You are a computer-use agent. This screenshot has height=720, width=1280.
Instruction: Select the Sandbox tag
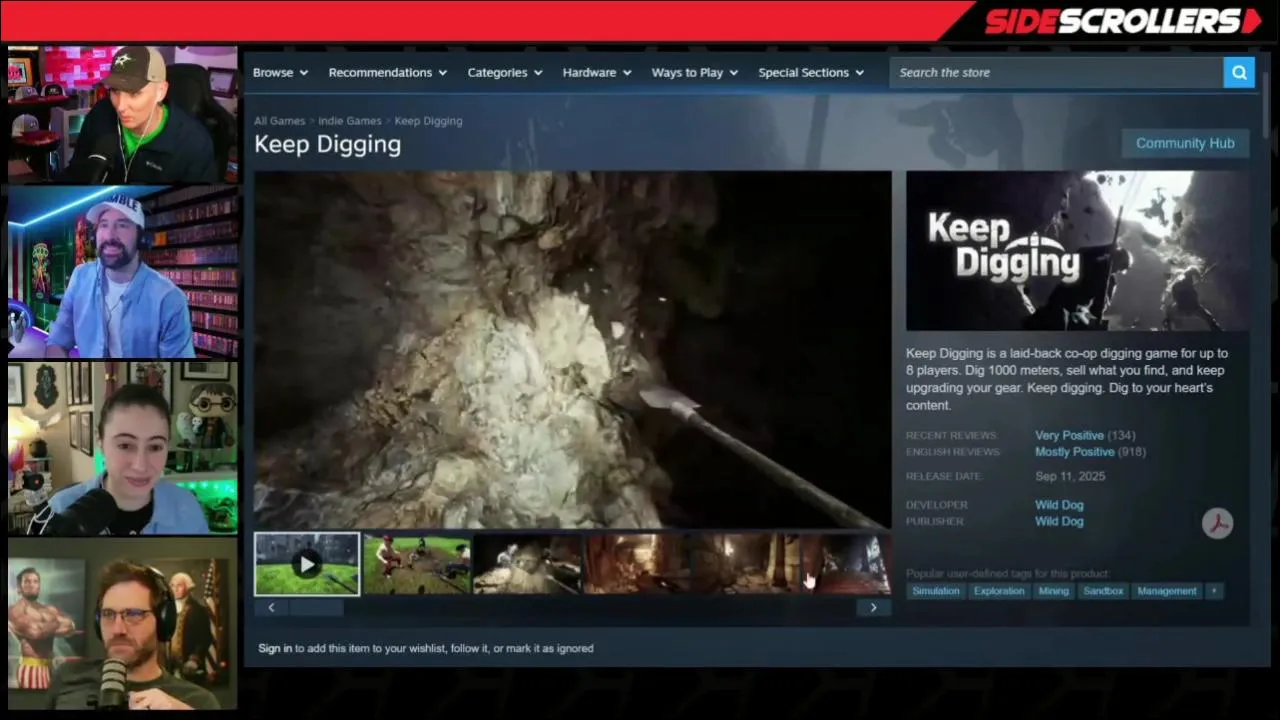1103,591
